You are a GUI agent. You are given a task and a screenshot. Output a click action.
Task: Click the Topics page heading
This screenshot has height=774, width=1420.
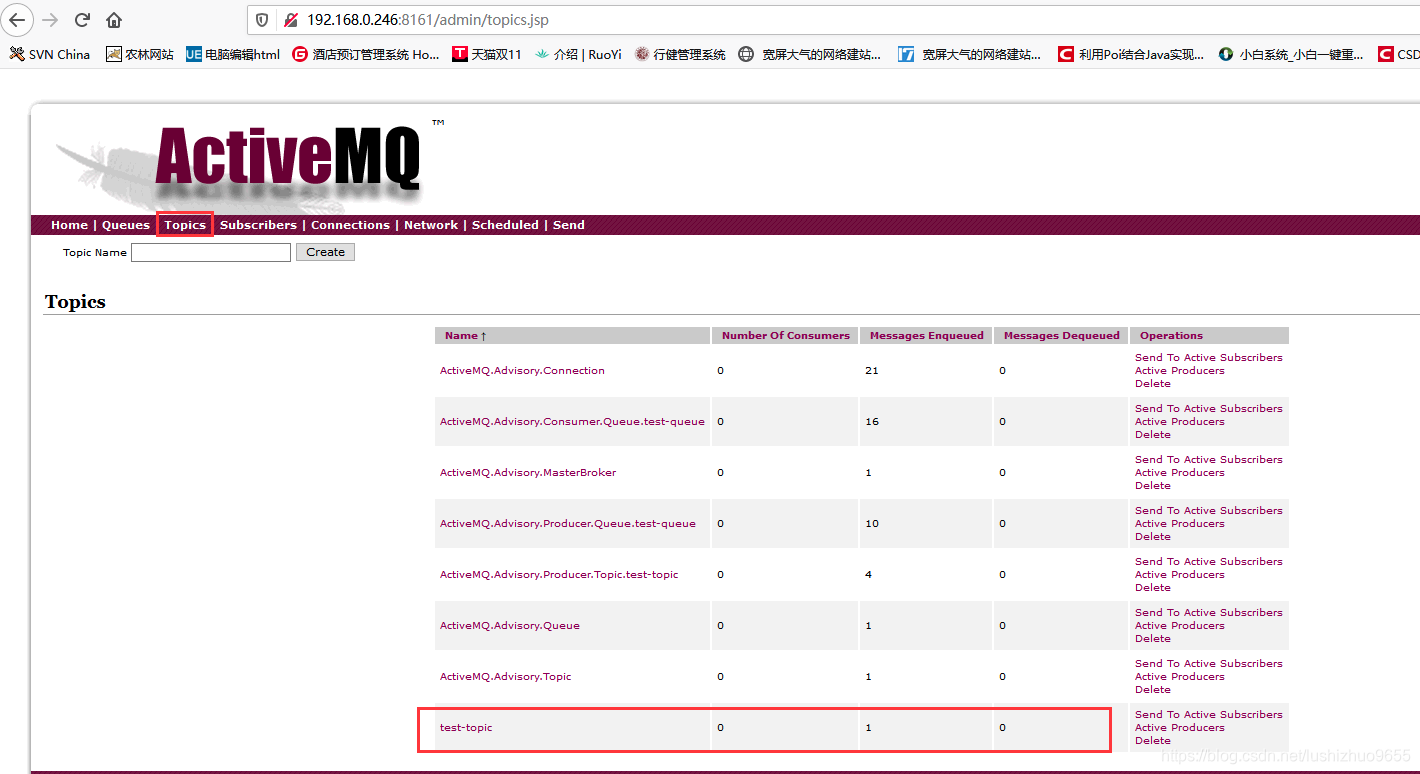(x=75, y=302)
